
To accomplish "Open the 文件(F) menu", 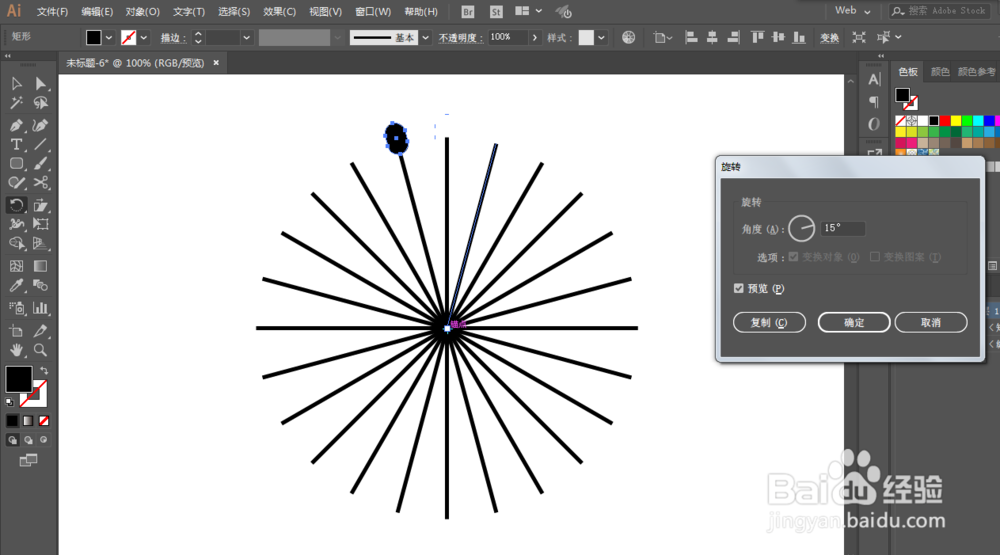I will tap(52, 11).
